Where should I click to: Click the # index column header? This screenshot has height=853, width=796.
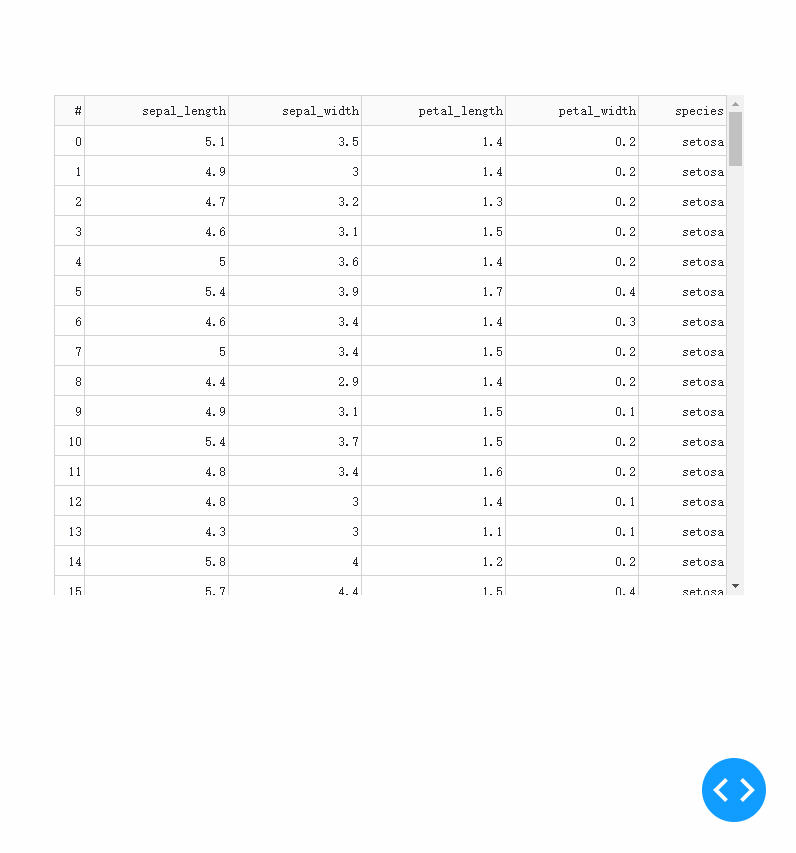point(70,111)
